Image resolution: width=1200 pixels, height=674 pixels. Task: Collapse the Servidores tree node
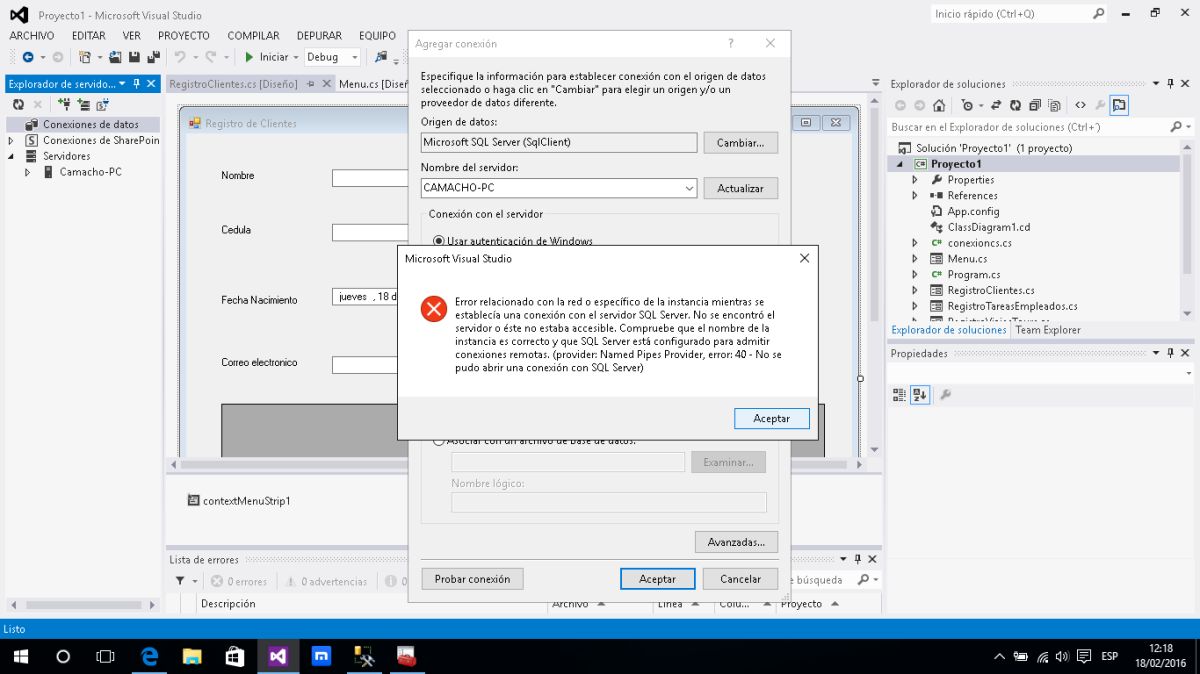11,156
